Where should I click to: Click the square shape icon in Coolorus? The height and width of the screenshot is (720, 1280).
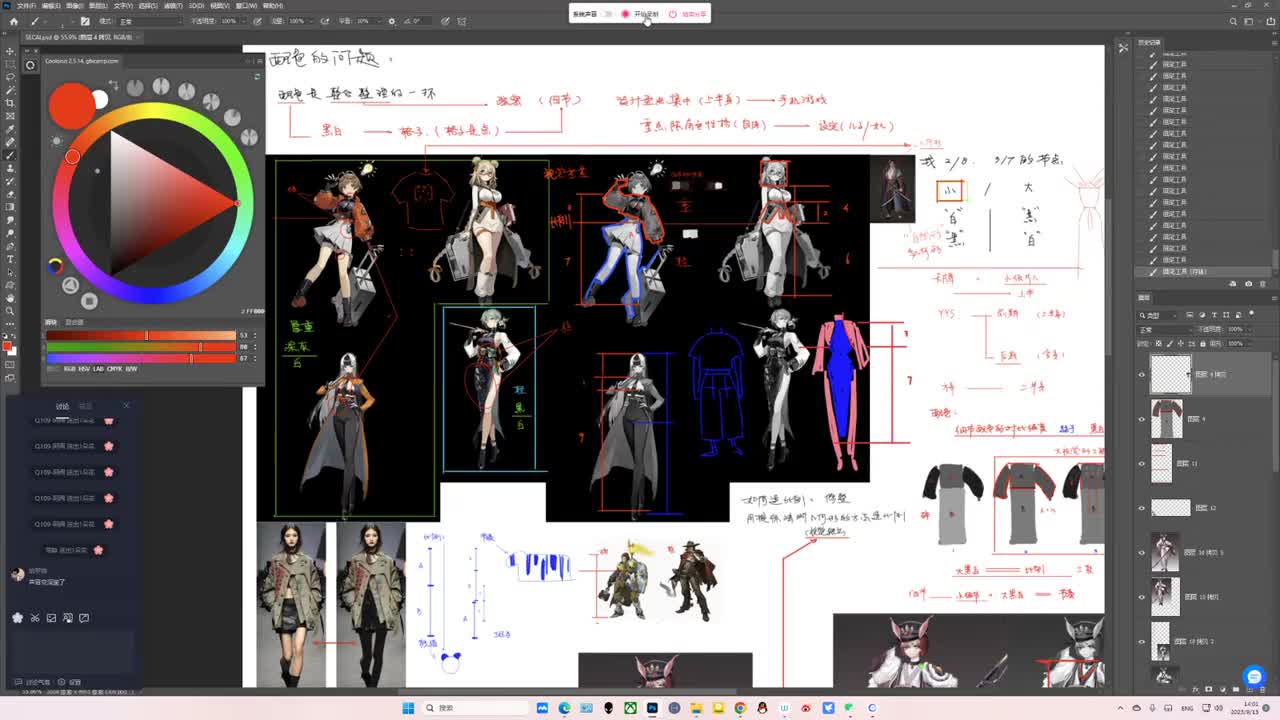click(89, 300)
